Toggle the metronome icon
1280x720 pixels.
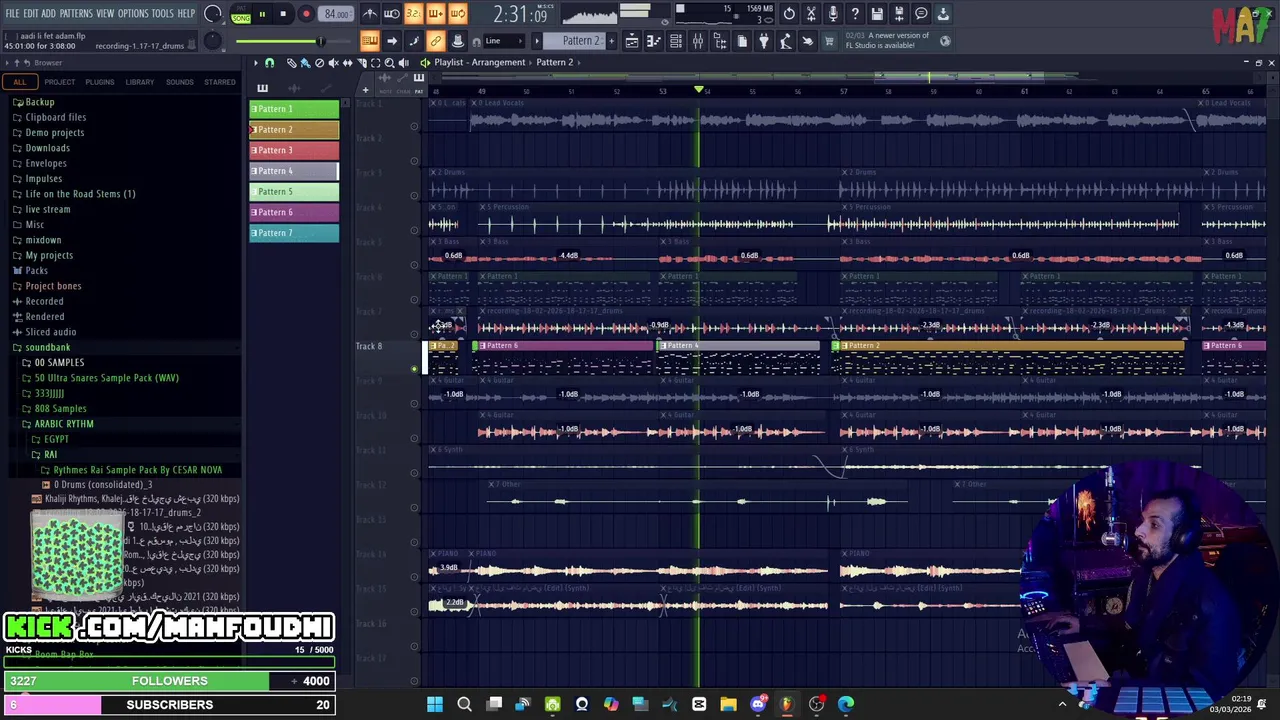click(370, 14)
